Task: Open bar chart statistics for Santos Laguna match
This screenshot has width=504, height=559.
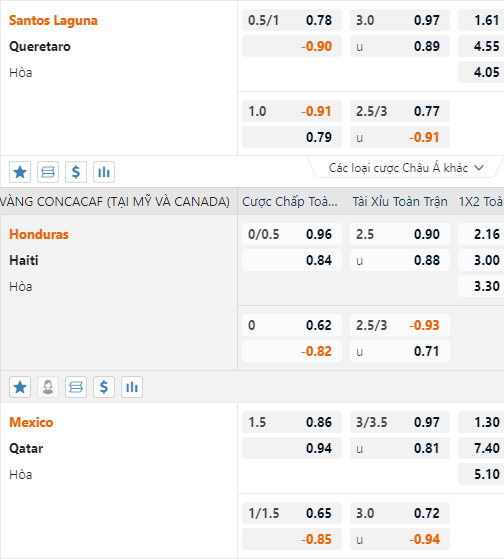Action: (x=104, y=172)
